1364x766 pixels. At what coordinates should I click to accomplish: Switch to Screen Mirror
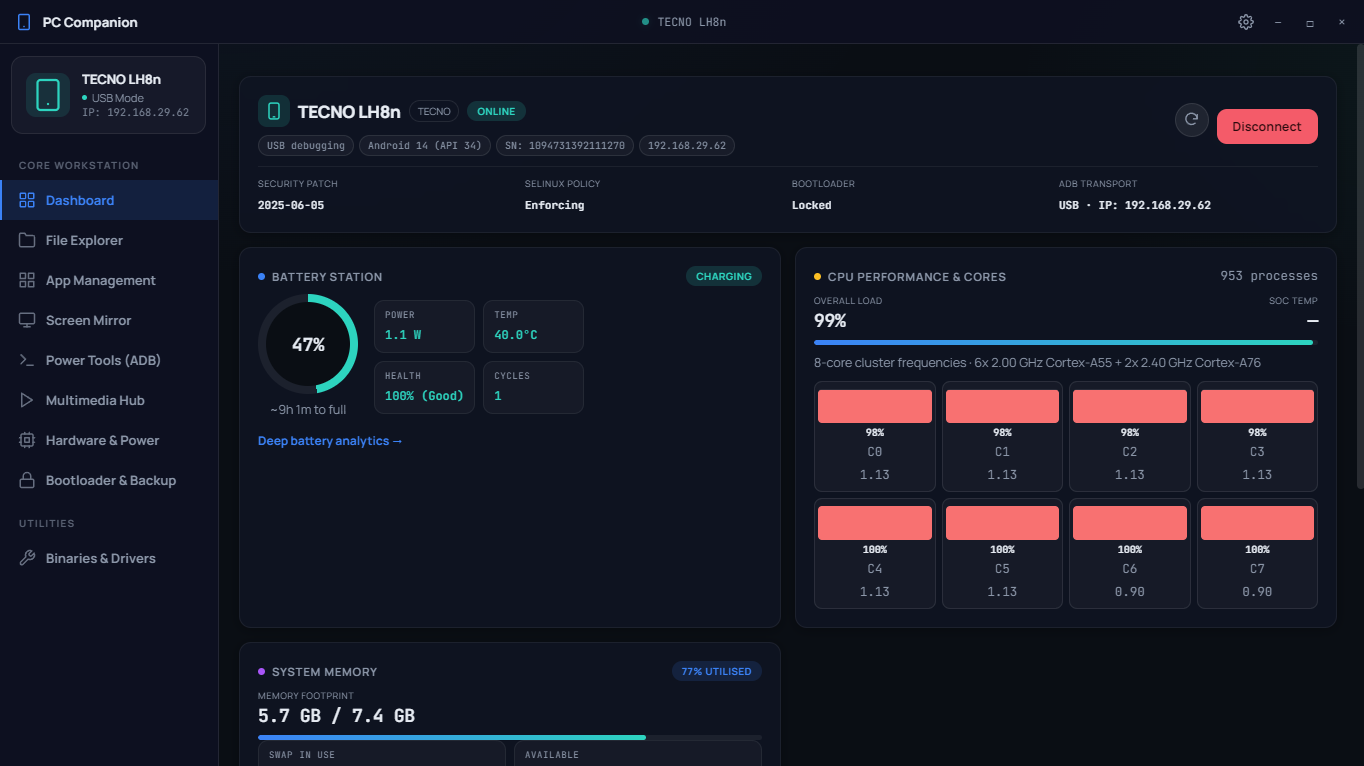click(x=109, y=320)
